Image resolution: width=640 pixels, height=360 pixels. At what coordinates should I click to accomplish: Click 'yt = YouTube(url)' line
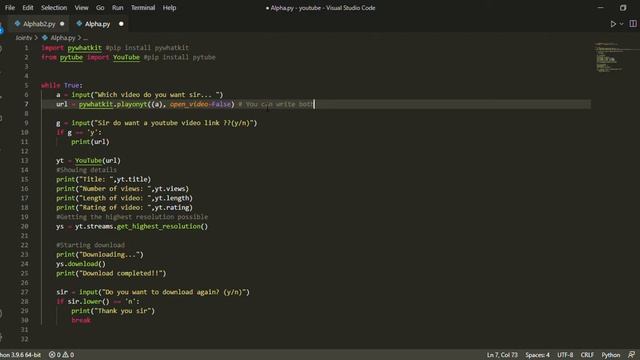88,160
